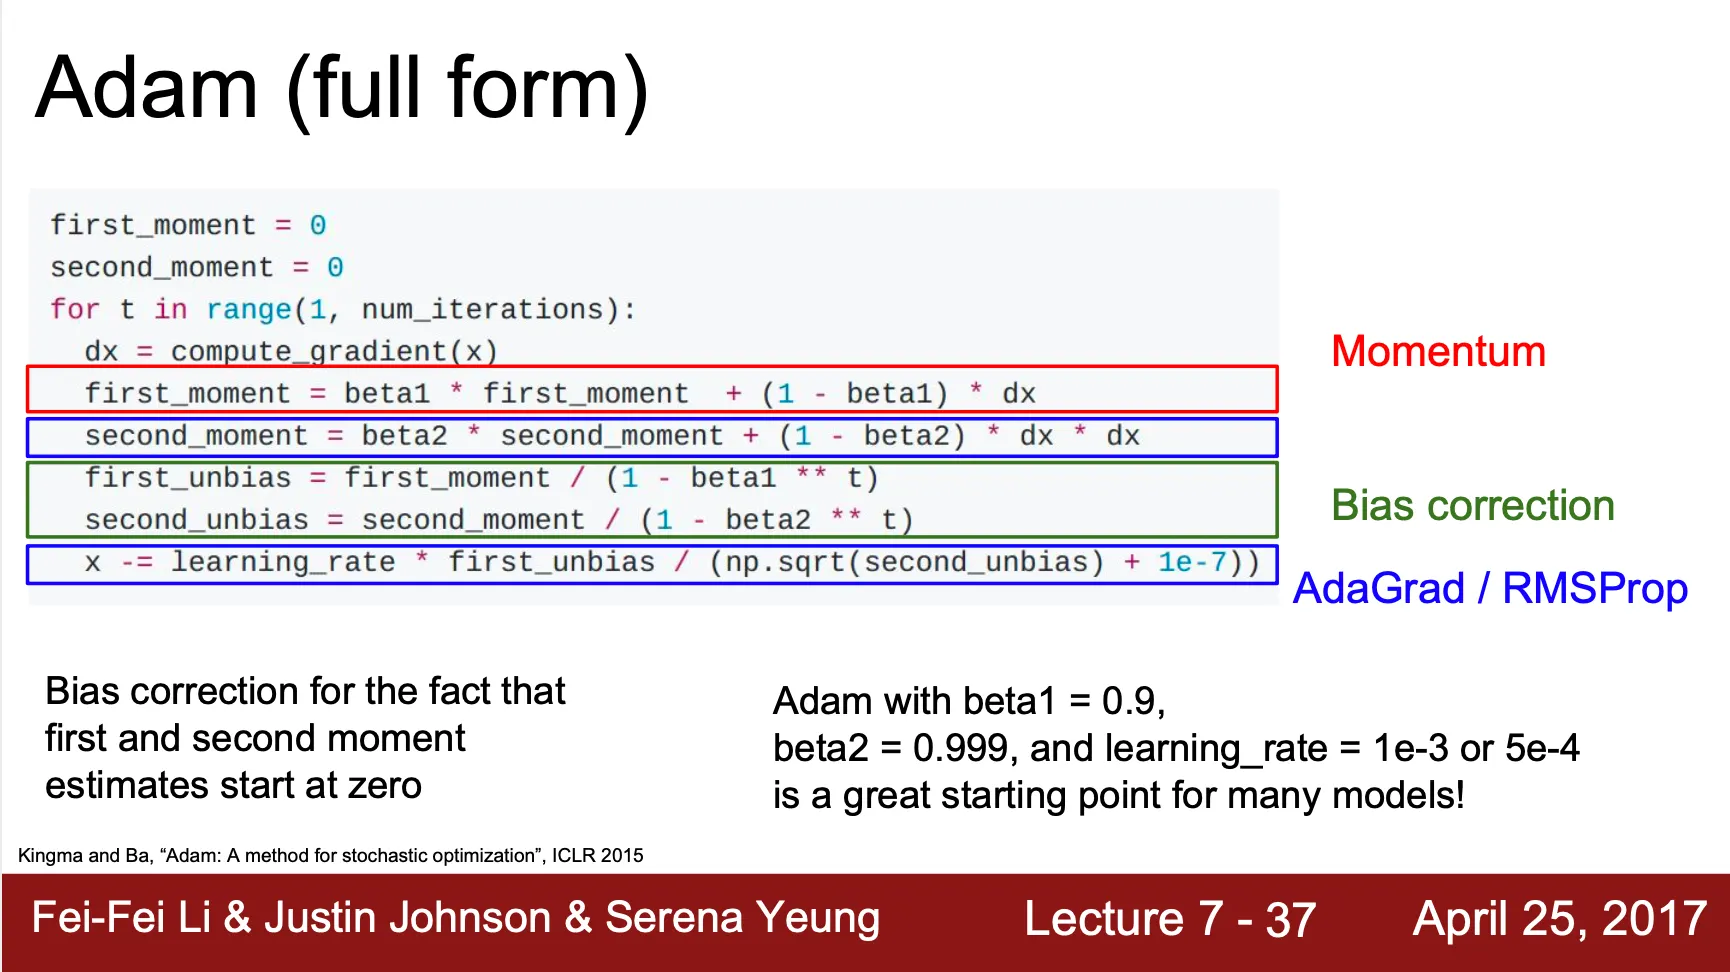
Task: Click the "Lecture 7 - 37" footer text
Action: coord(1170,919)
